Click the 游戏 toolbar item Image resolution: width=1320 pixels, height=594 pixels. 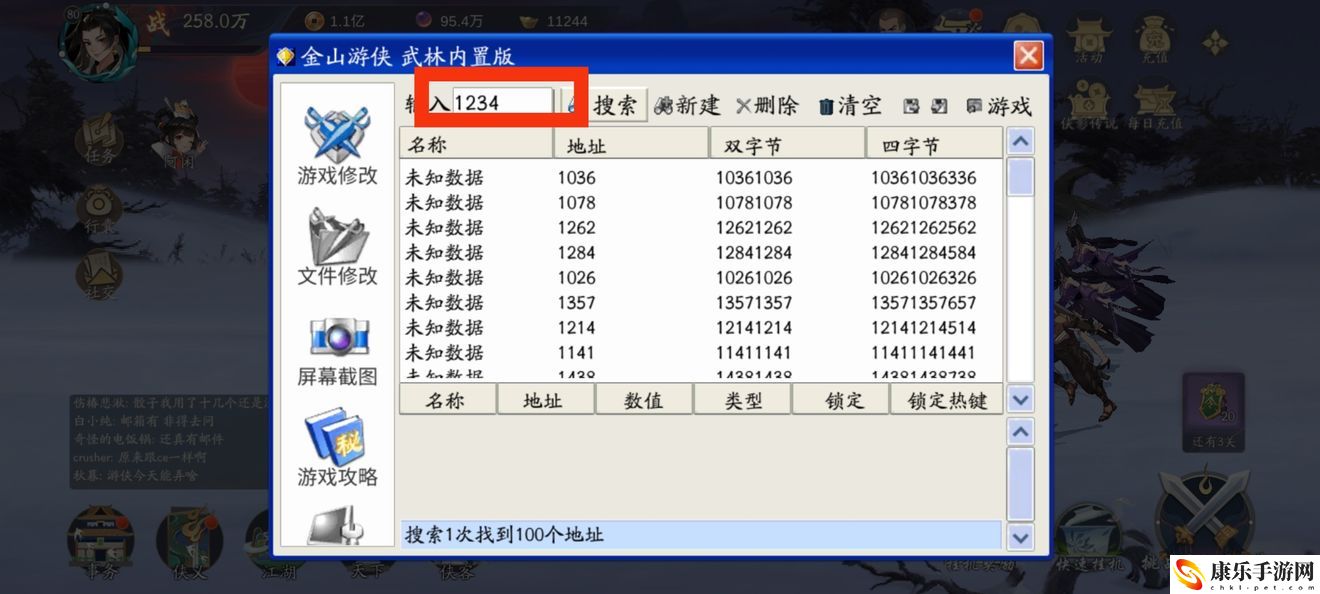pos(999,106)
